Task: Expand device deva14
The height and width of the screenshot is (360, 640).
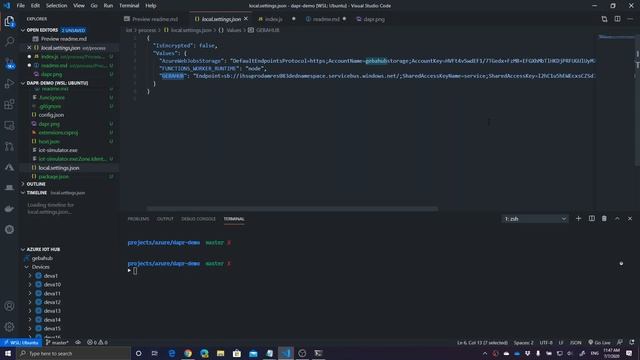Action: pyautogui.click(x=30, y=320)
